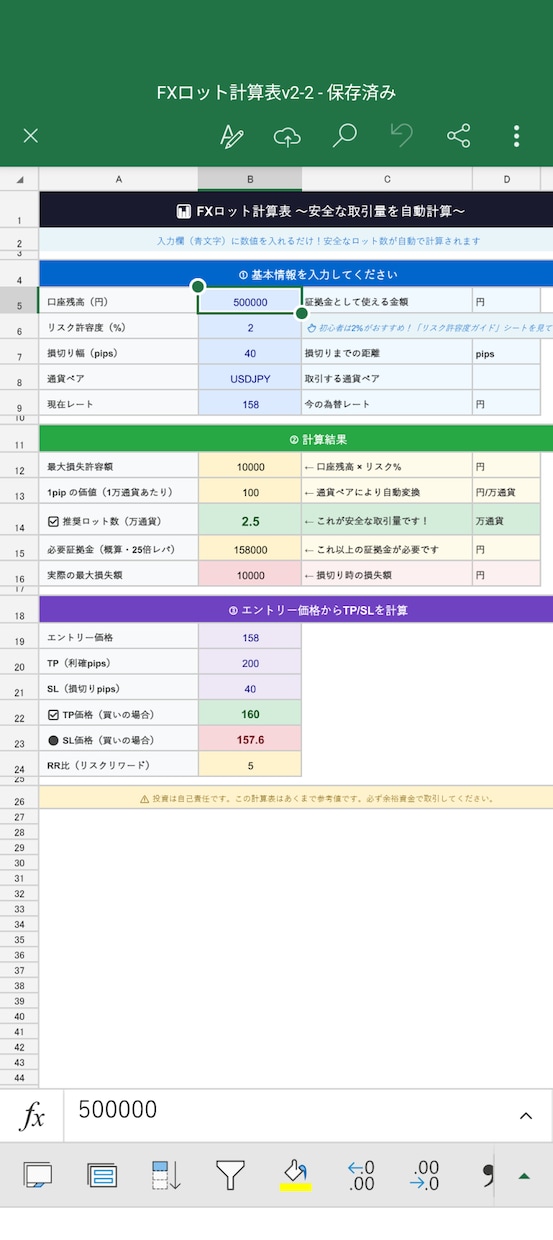Select stop-loss width cell value 40 in row 7
Viewport: 553px width, 1240px height.
(250, 353)
